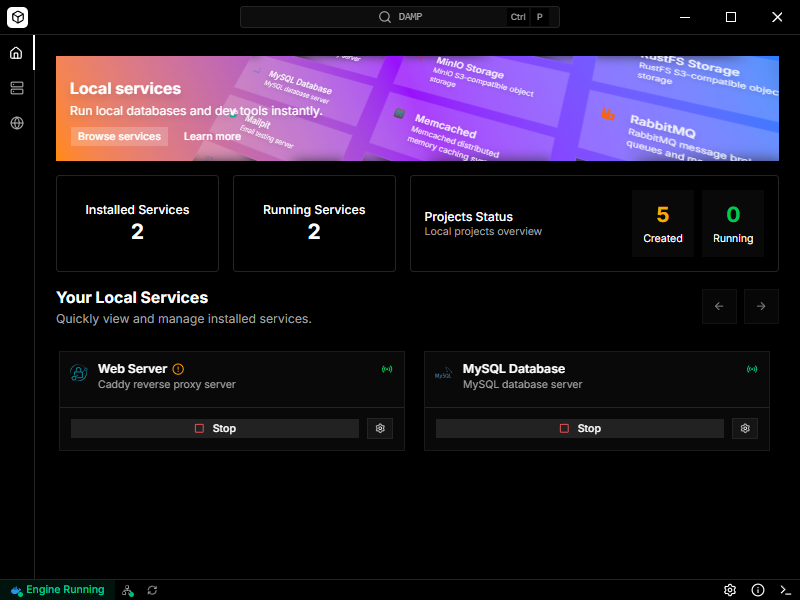Toggle the MySQL Database running indicator
This screenshot has width=800, height=600.
point(752,369)
